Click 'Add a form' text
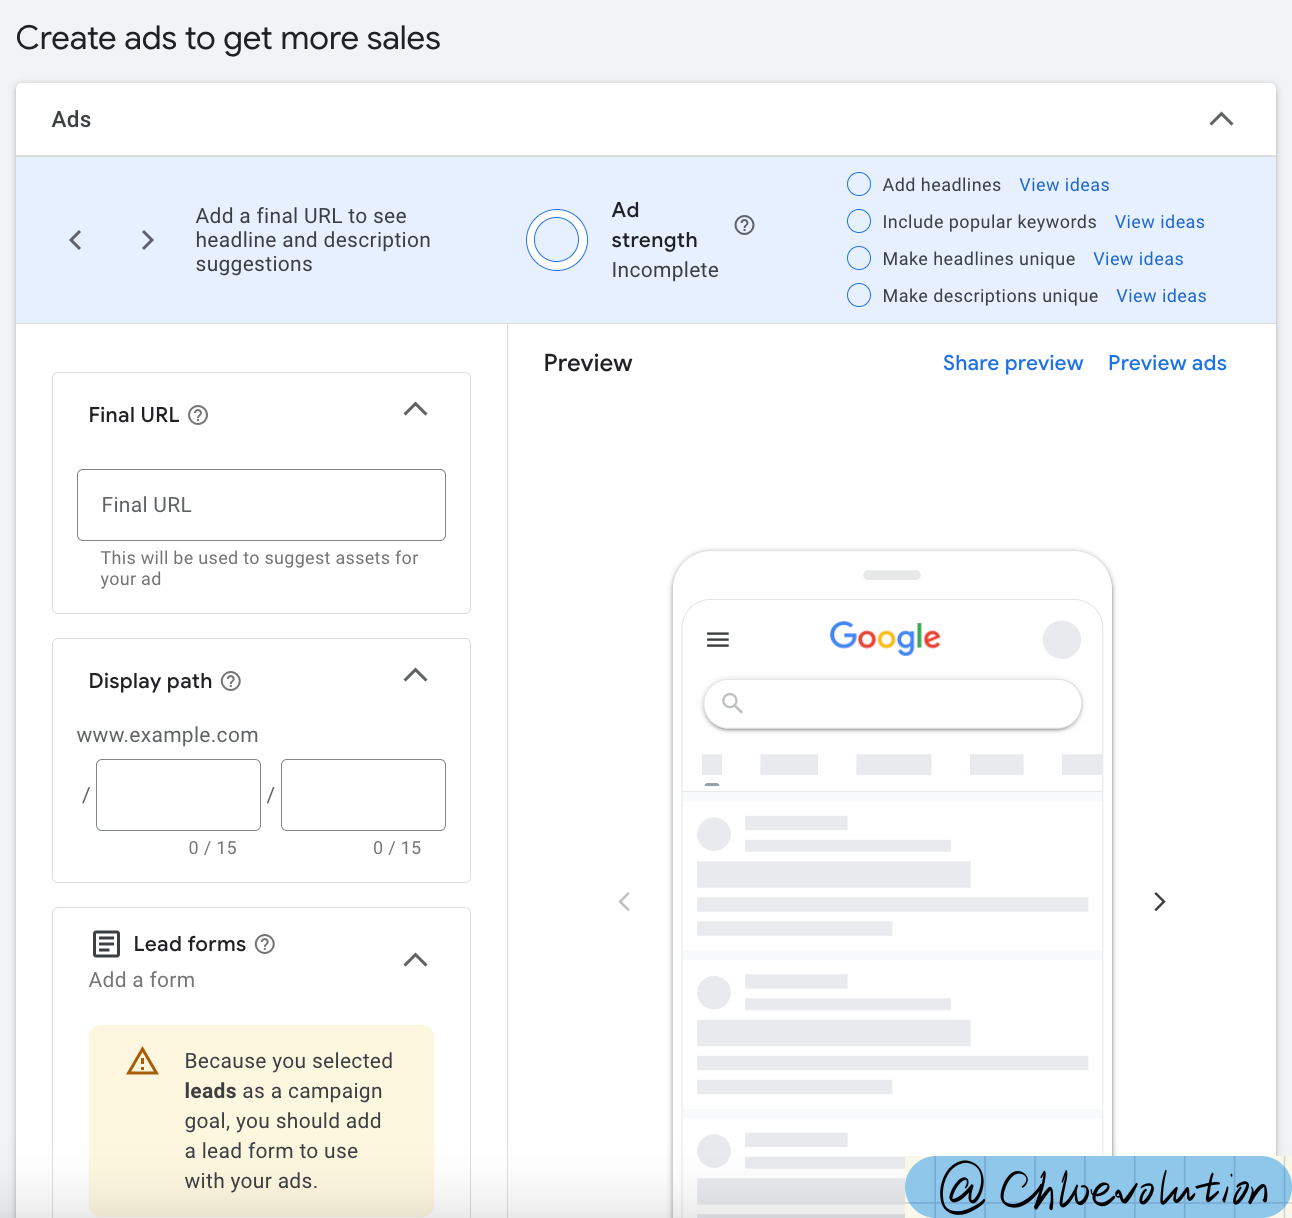1292x1218 pixels. point(142,980)
